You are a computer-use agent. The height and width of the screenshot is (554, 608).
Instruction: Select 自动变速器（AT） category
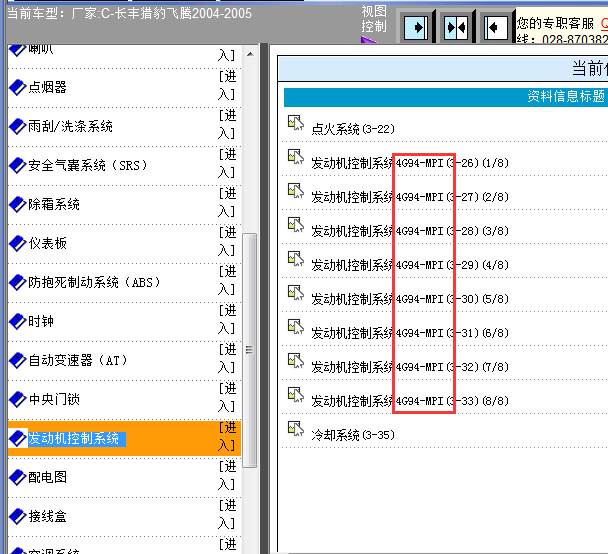(x=78, y=361)
